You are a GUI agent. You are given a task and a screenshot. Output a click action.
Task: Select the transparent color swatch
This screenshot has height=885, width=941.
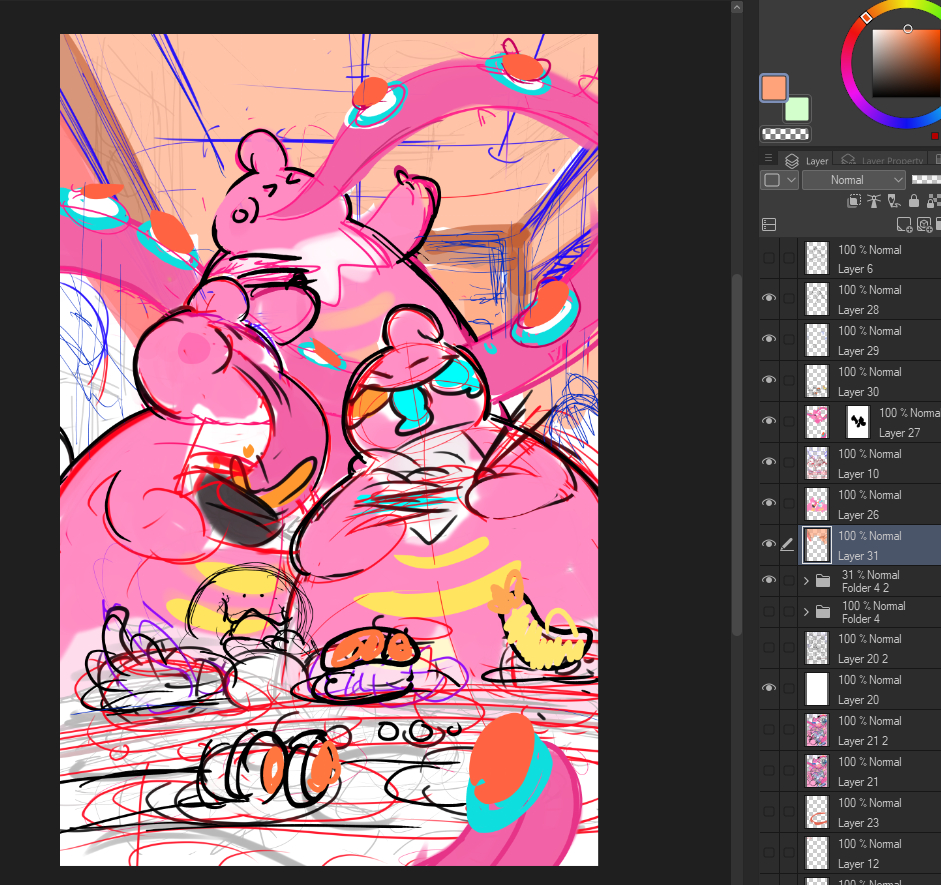785,133
